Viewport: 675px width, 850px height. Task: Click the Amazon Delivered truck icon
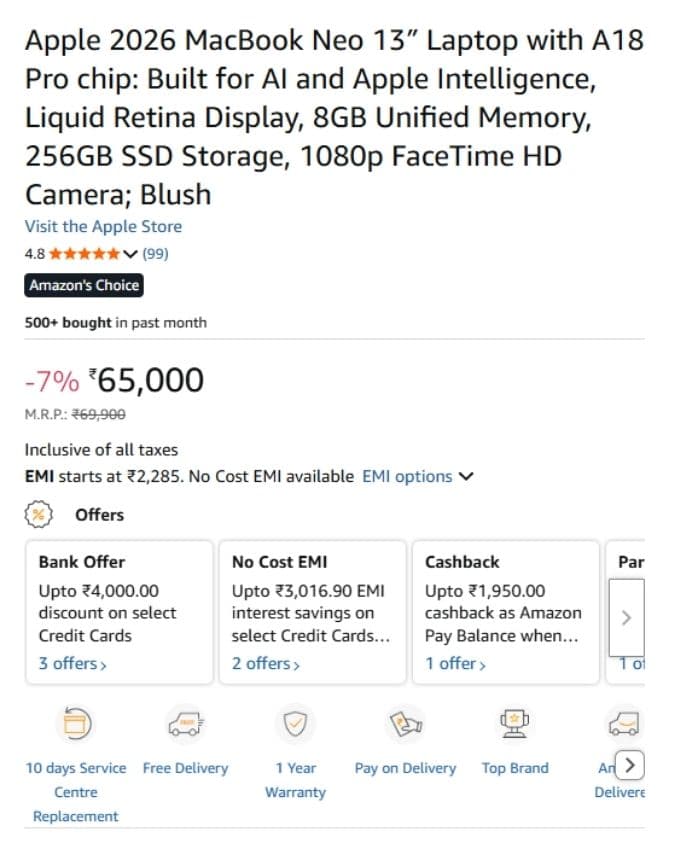[x=624, y=724]
